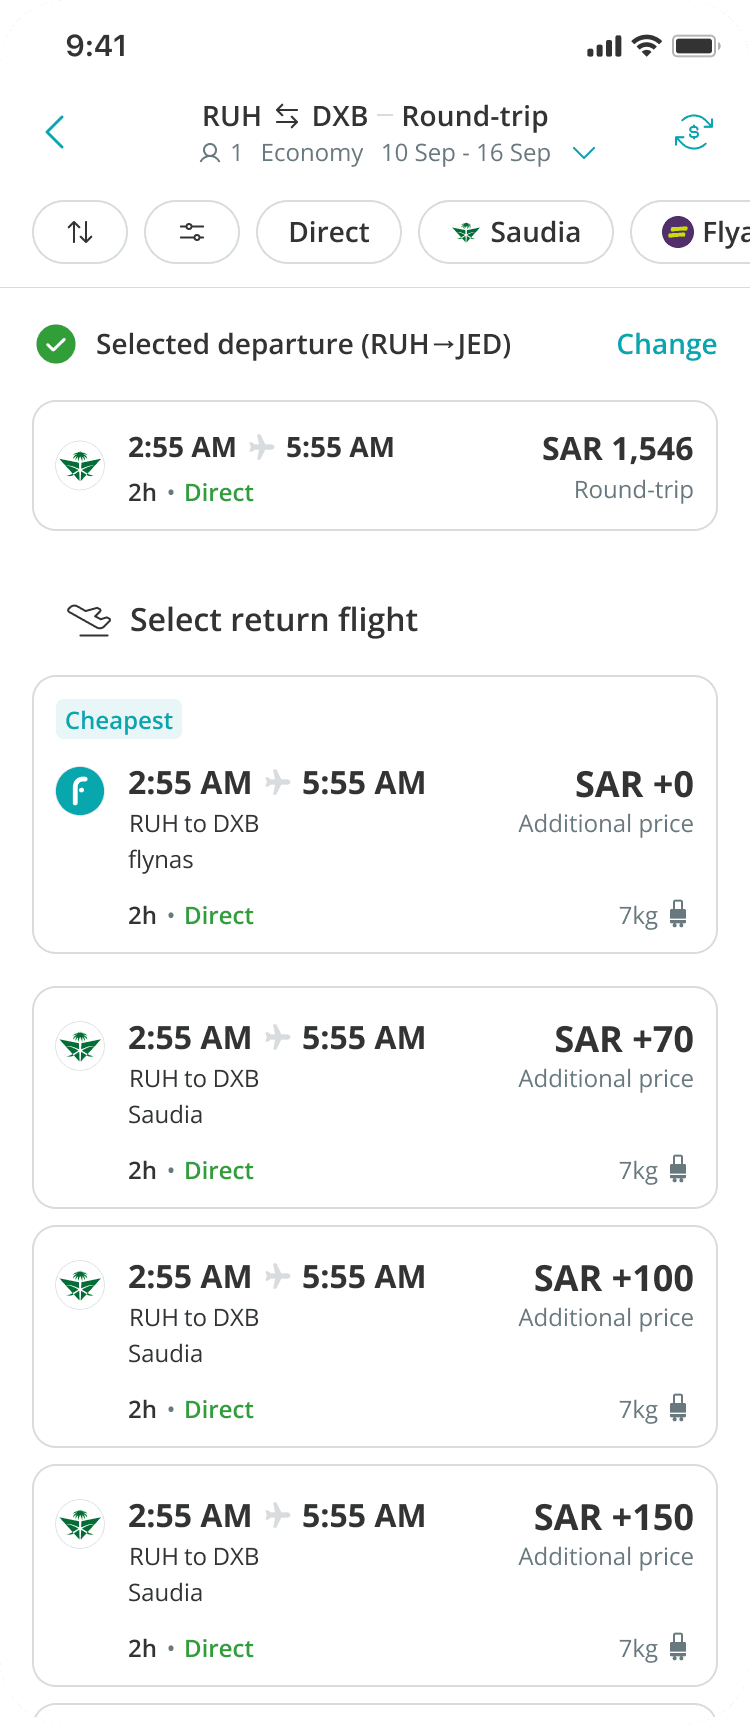Image resolution: width=750 pixels, height=1724 pixels.
Task: Choose the Saudia SAR +150 return flight
Action: click(x=375, y=1575)
